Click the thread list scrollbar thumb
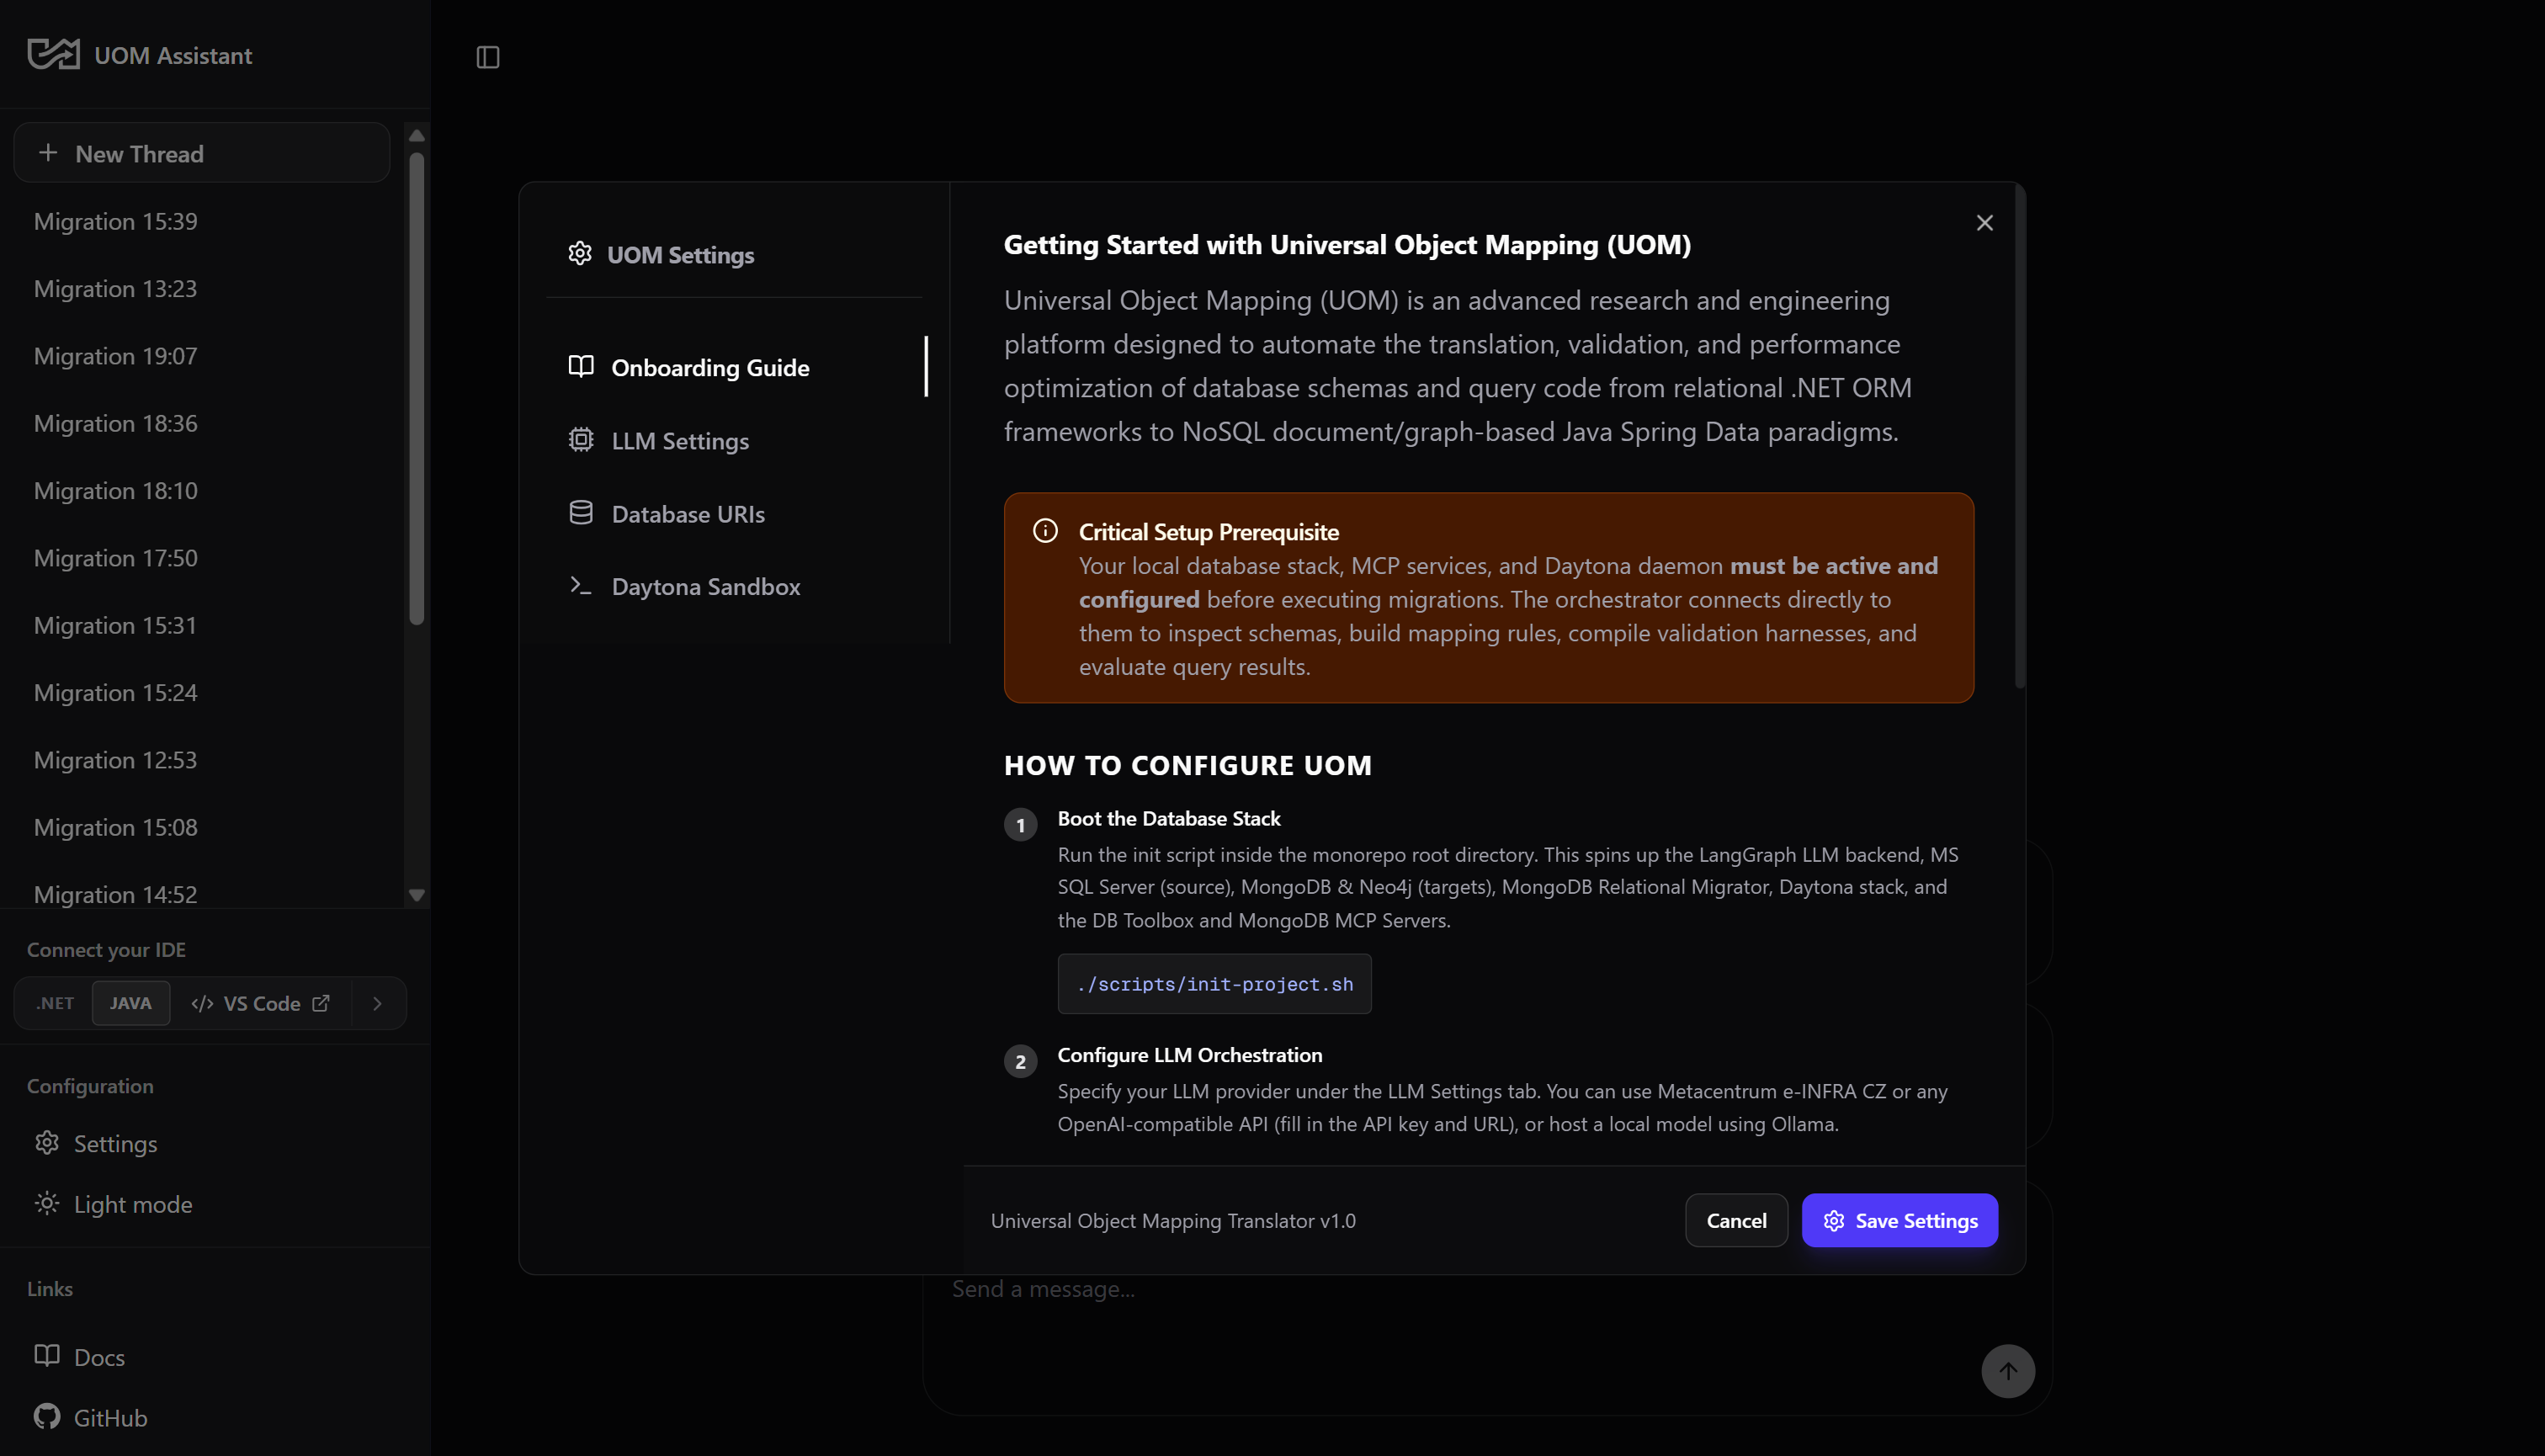 (417, 388)
